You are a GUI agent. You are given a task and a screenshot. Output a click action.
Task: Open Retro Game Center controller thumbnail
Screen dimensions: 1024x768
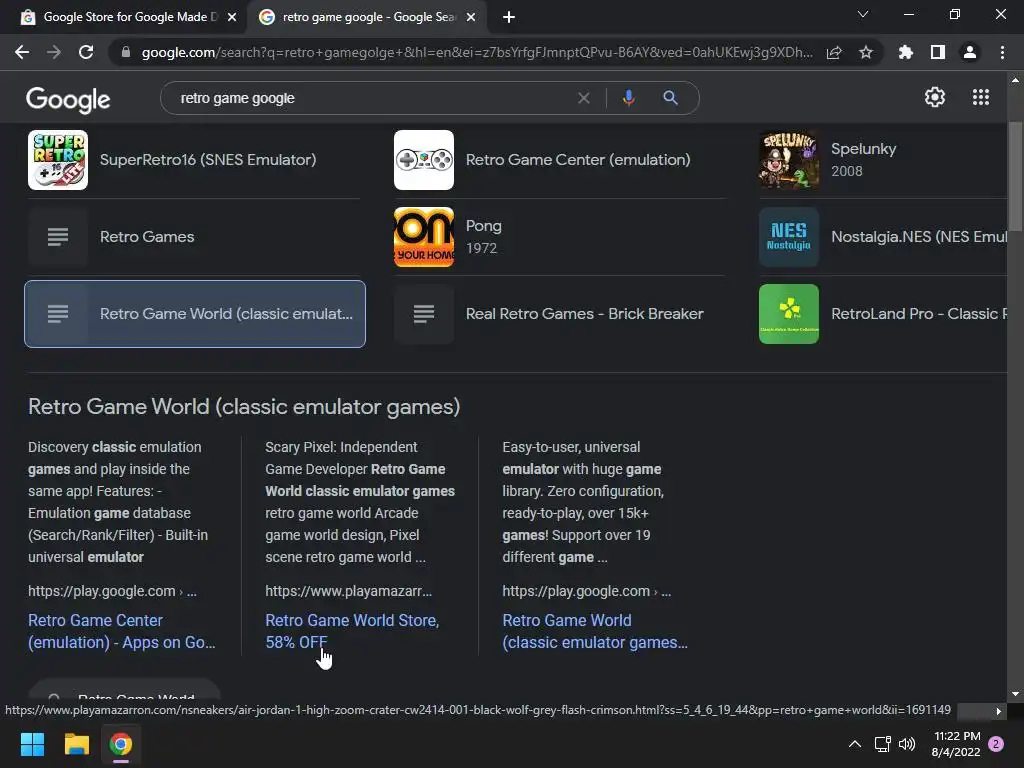coord(424,160)
